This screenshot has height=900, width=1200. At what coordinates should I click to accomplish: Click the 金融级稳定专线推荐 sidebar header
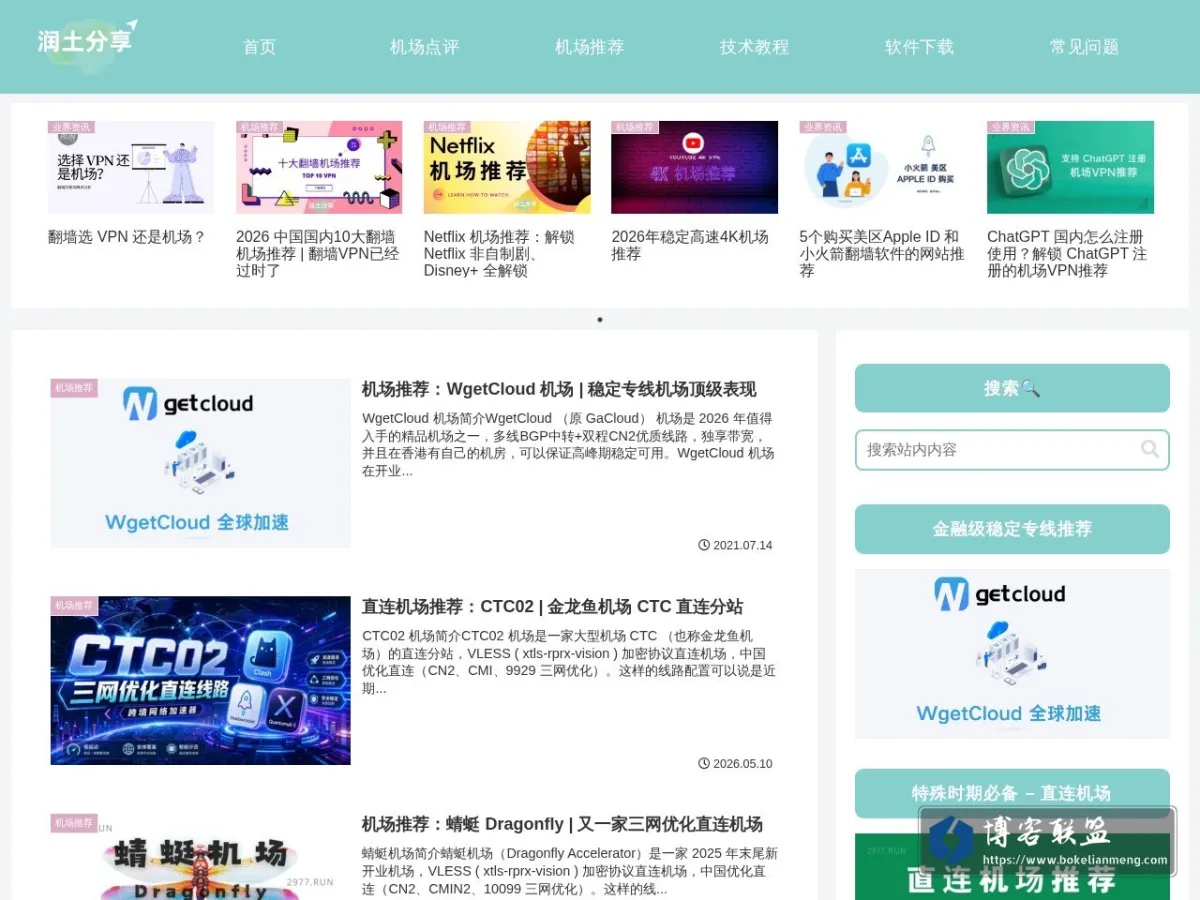(1012, 529)
